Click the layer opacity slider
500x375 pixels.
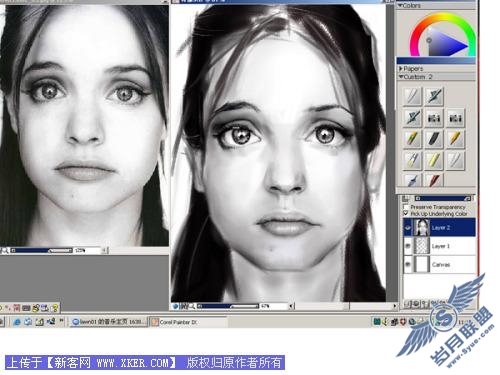443,199
